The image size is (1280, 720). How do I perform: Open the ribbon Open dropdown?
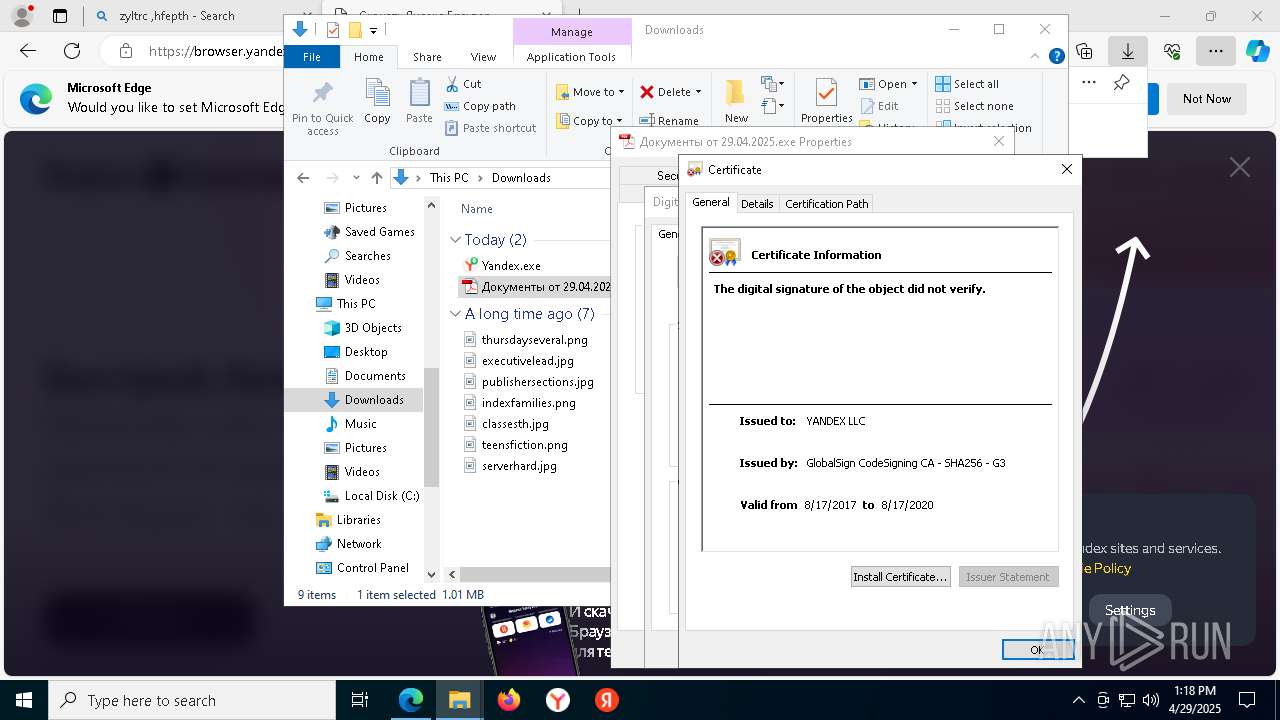[x=890, y=84]
